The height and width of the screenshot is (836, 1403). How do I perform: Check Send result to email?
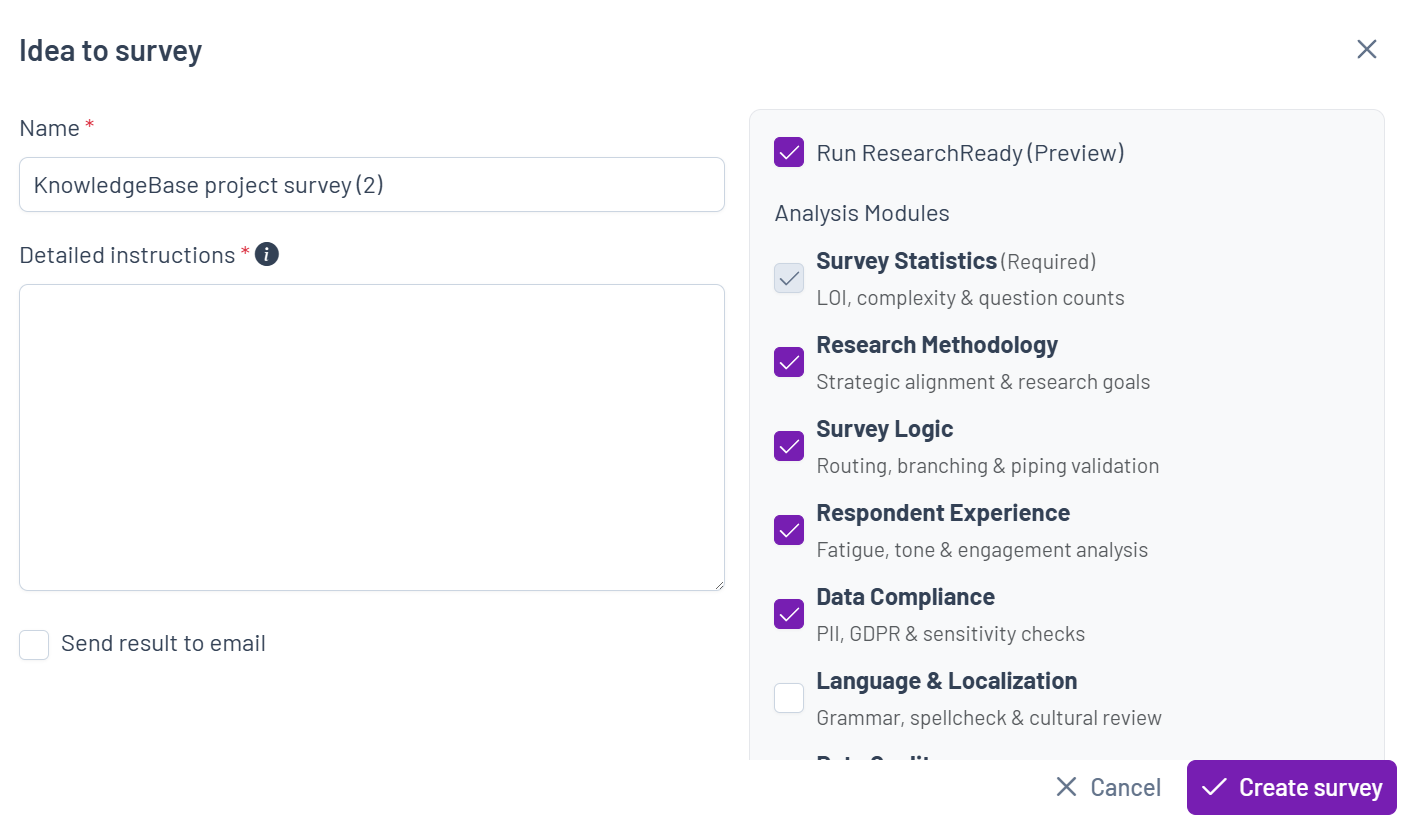(x=34, y=645)
